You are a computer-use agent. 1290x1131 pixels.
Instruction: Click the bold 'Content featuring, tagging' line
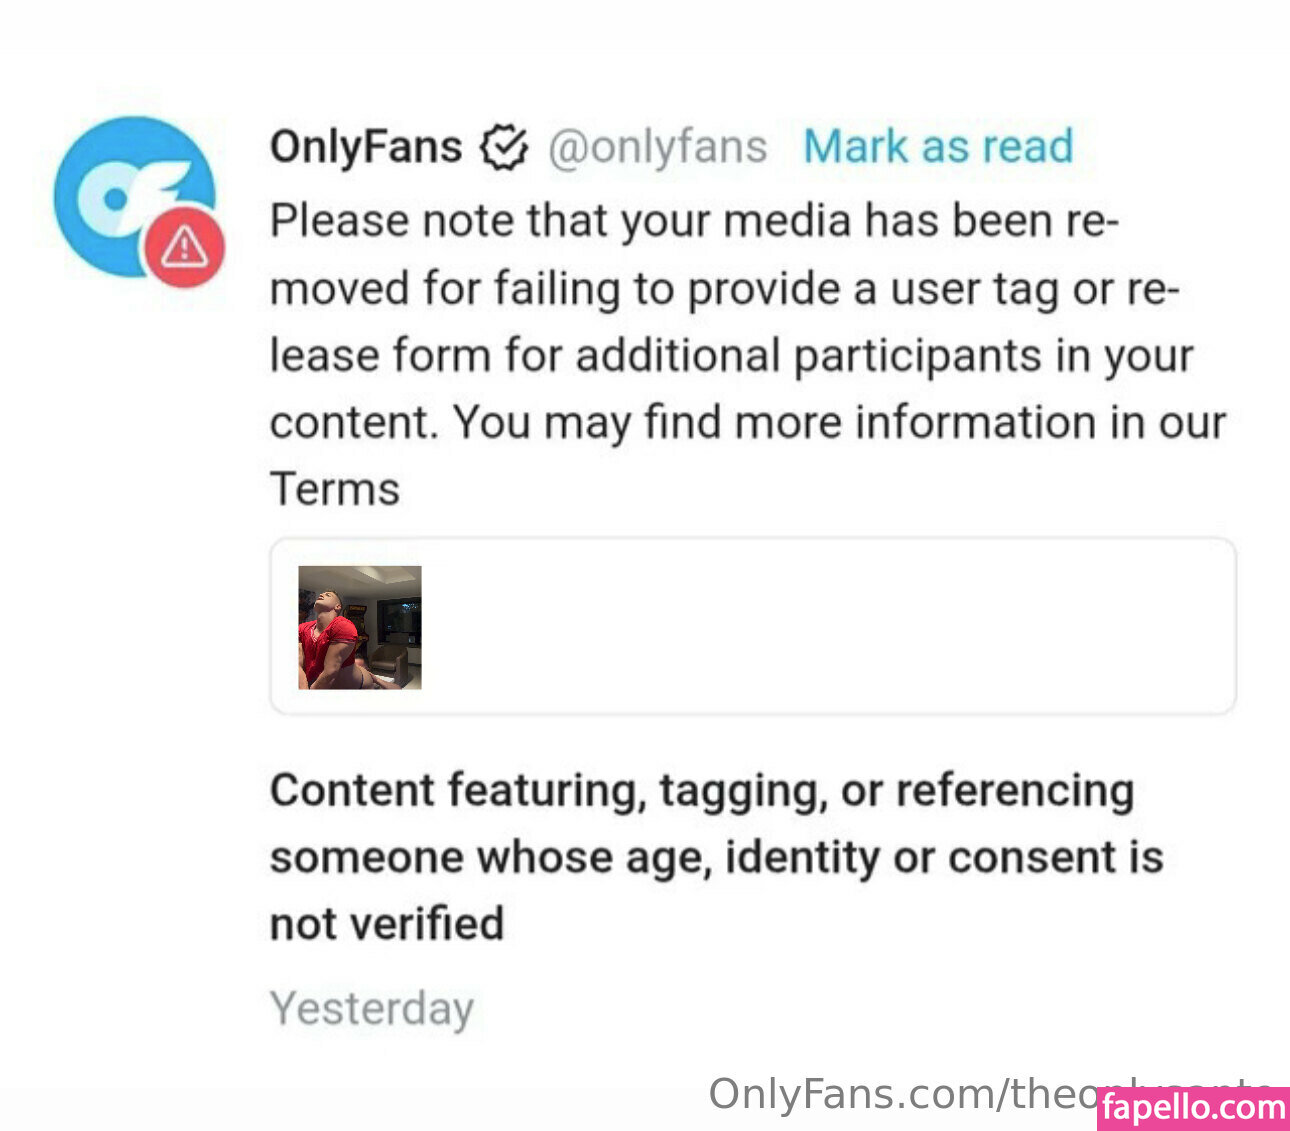point(702,792)
